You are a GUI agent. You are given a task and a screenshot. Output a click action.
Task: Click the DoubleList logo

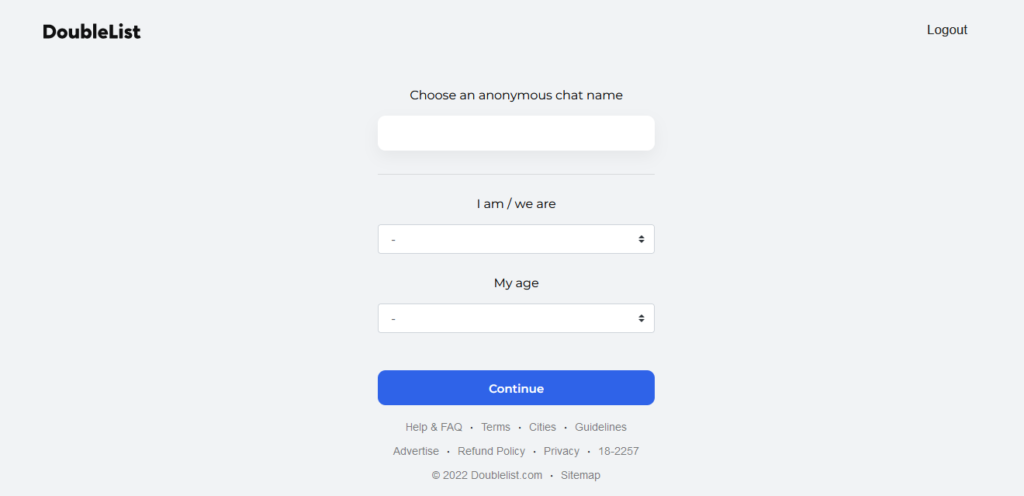[x=91, y=31]
